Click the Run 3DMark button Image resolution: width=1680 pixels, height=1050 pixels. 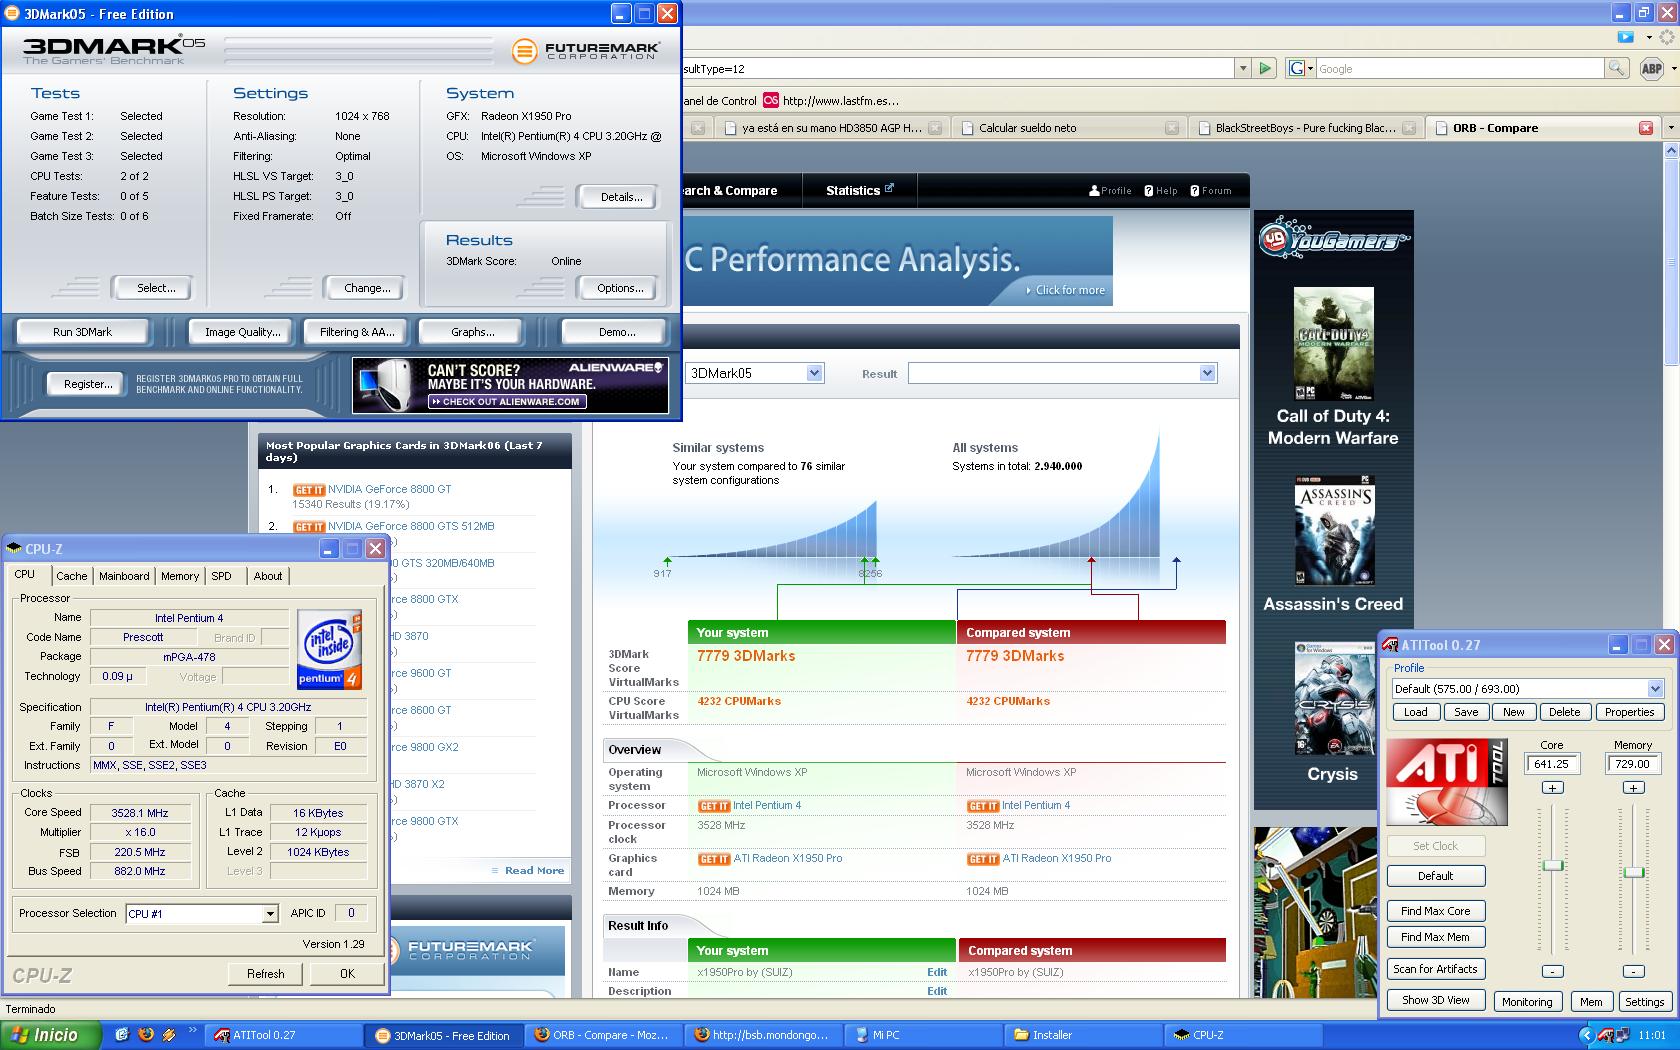pos(82,332)
